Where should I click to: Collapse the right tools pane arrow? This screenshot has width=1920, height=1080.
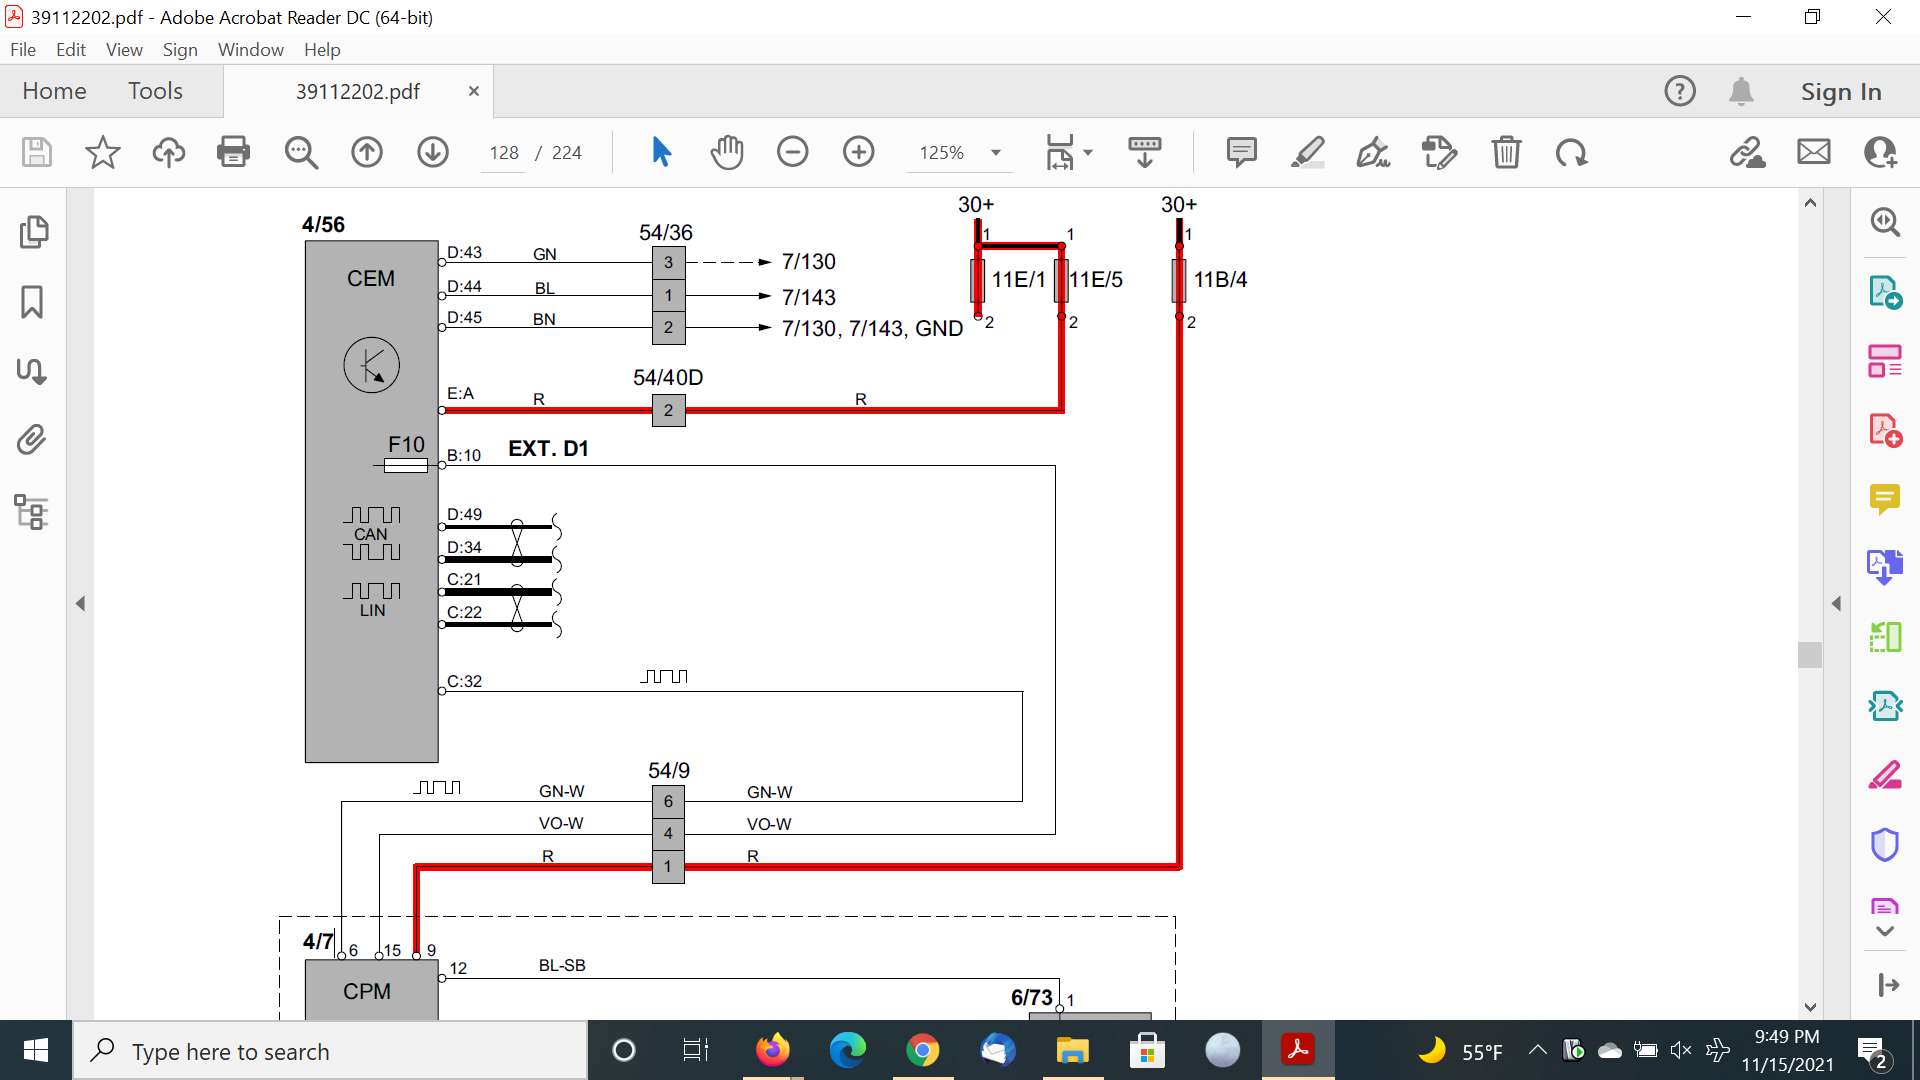pyautogui.click(x=1836, y=603)
